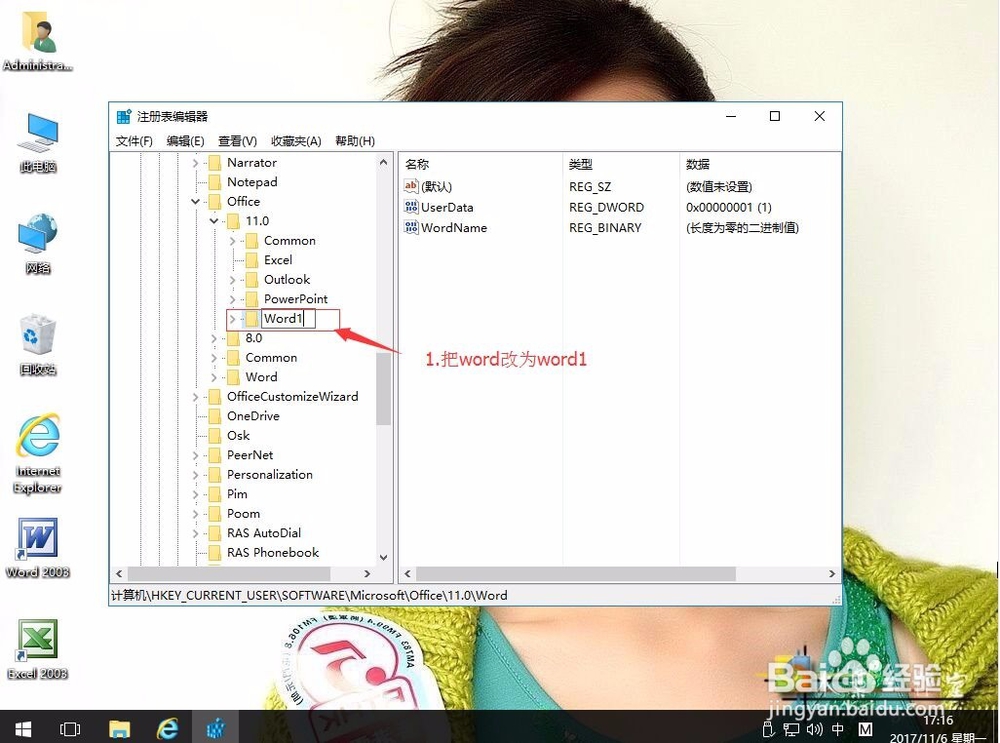The image size is (1000, 743).
Task: Click the tree horizontal scrollbar thumb
Action: [x=229, y=573]
